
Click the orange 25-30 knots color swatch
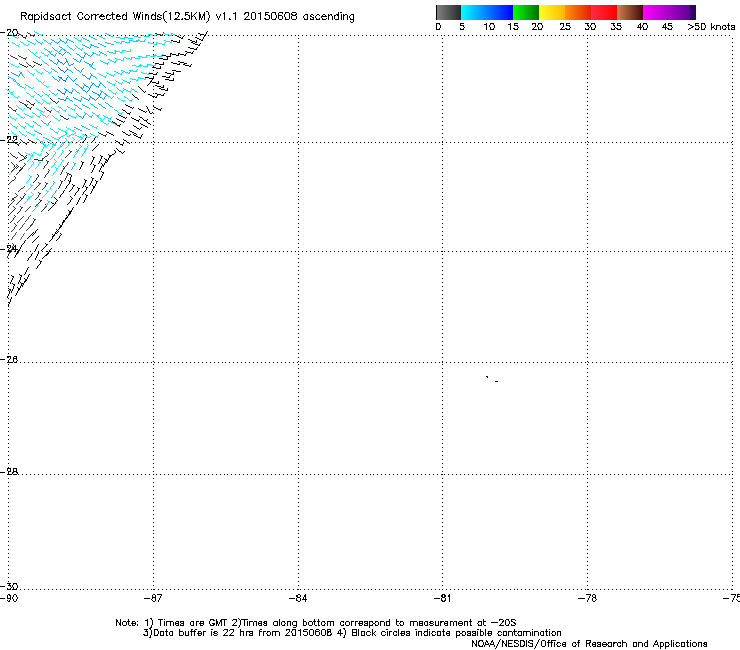[578, 12]
